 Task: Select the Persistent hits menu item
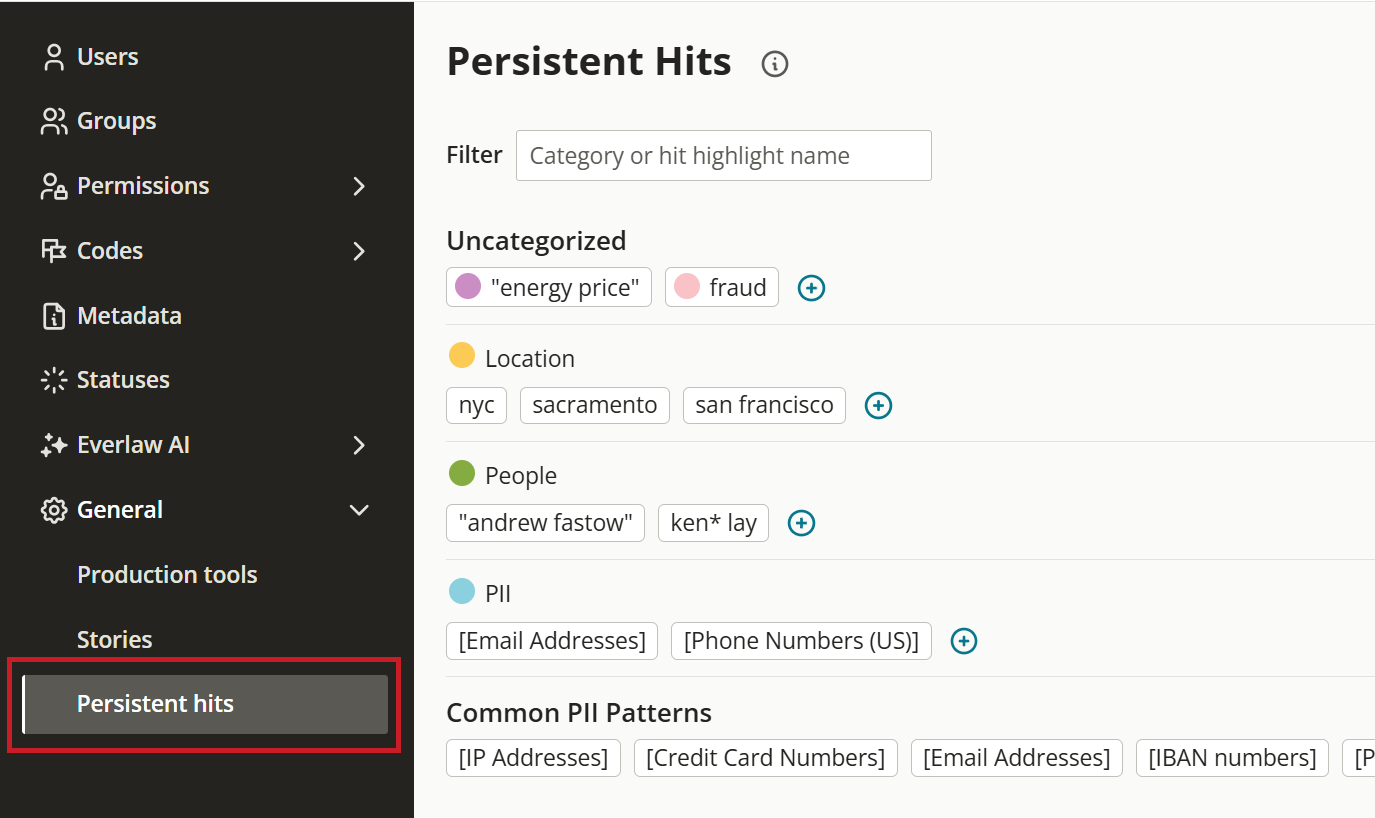(x=205, y=704)
